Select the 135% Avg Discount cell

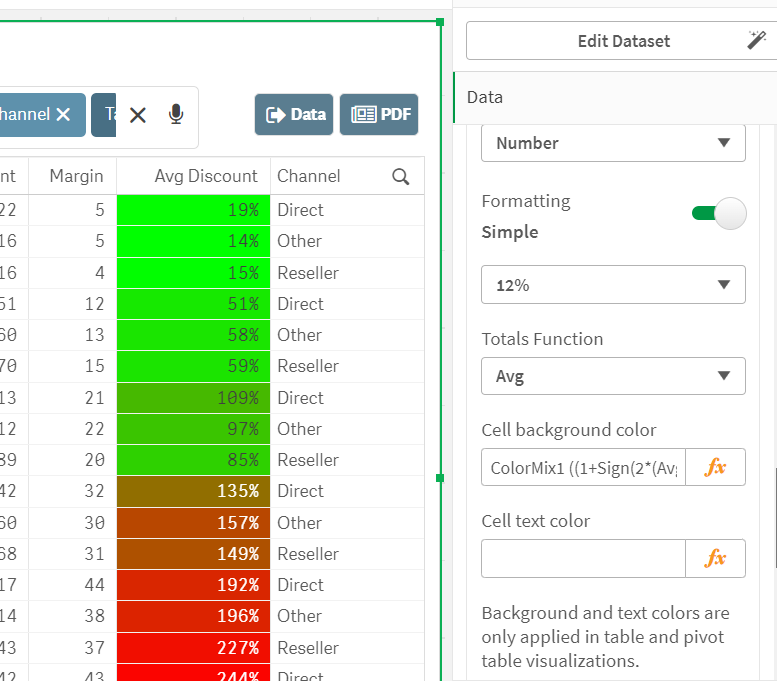tap(193, 491)
